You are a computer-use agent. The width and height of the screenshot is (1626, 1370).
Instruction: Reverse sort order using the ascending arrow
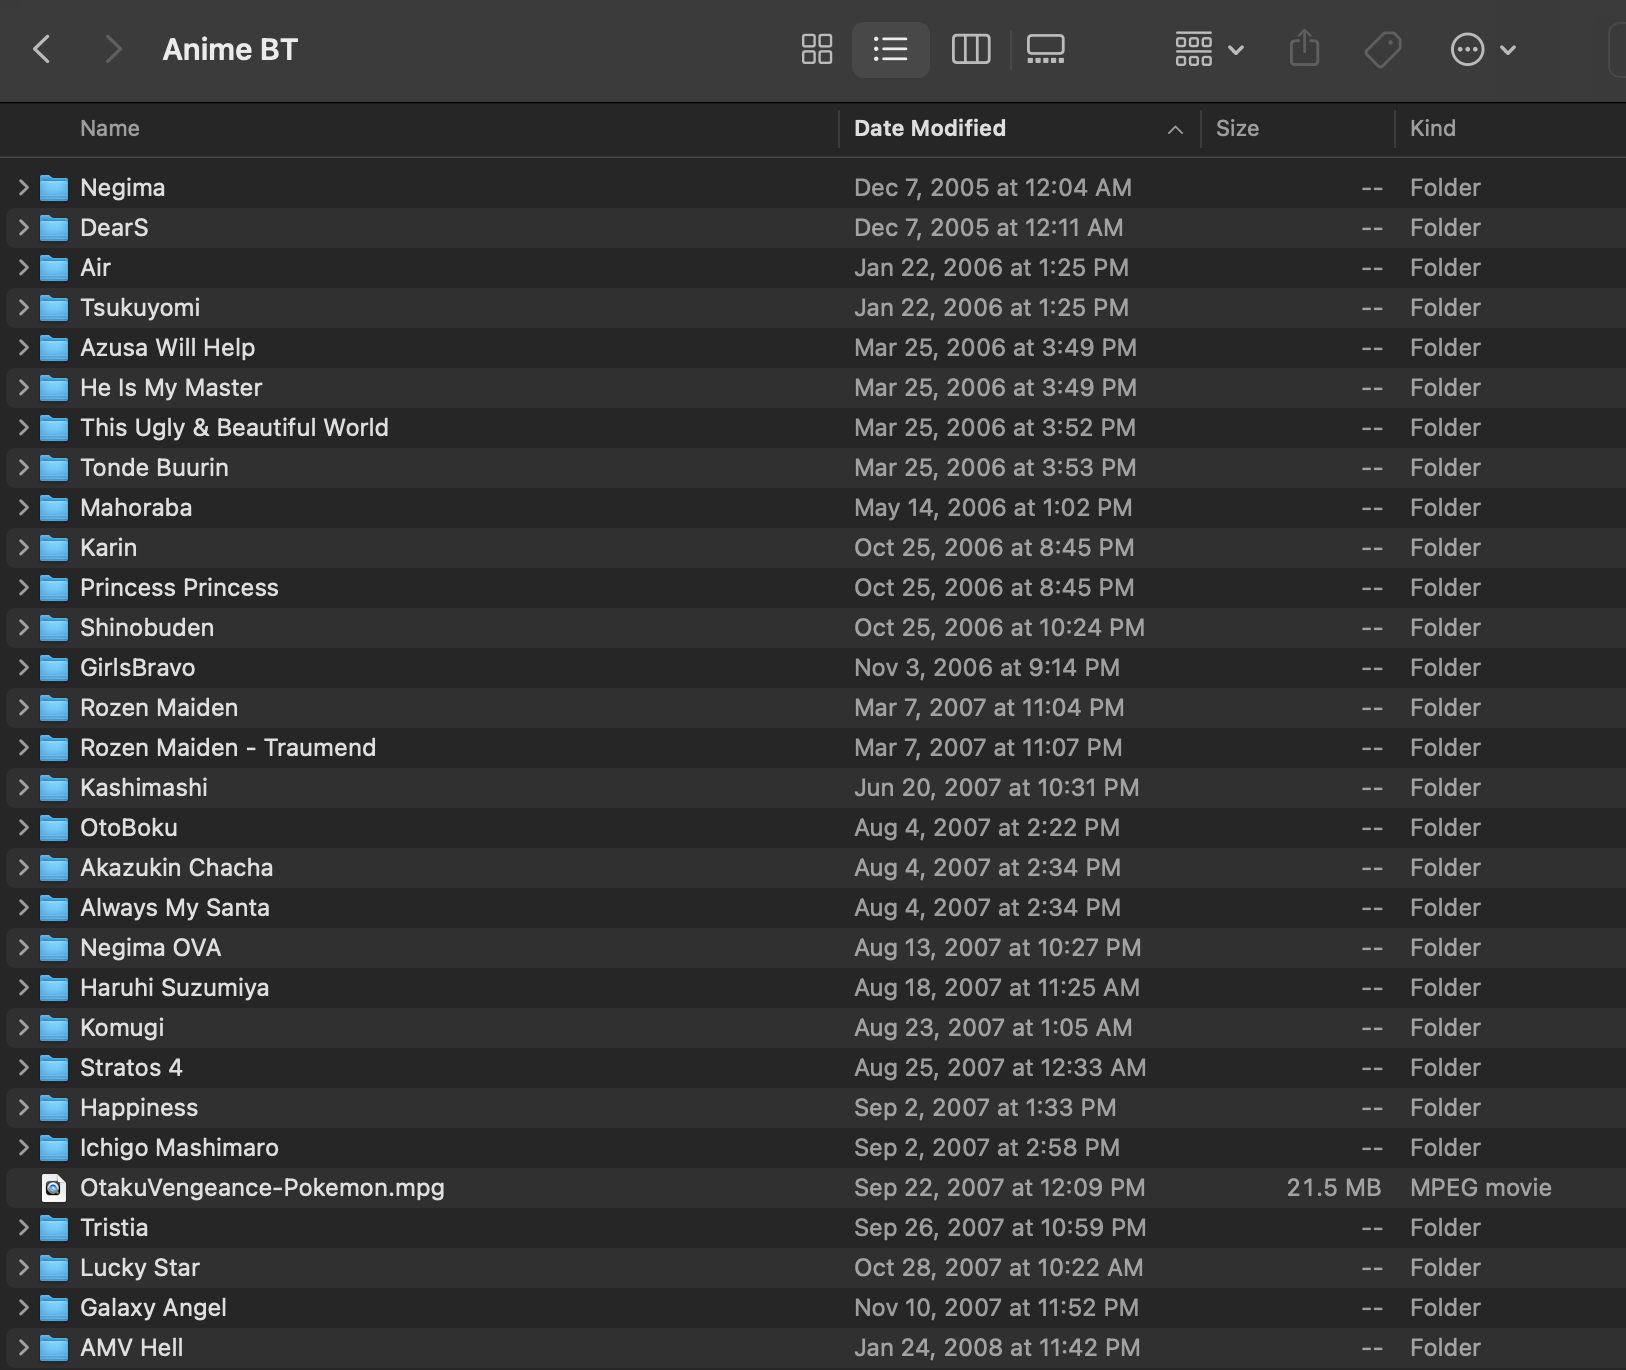(1176, 129)
